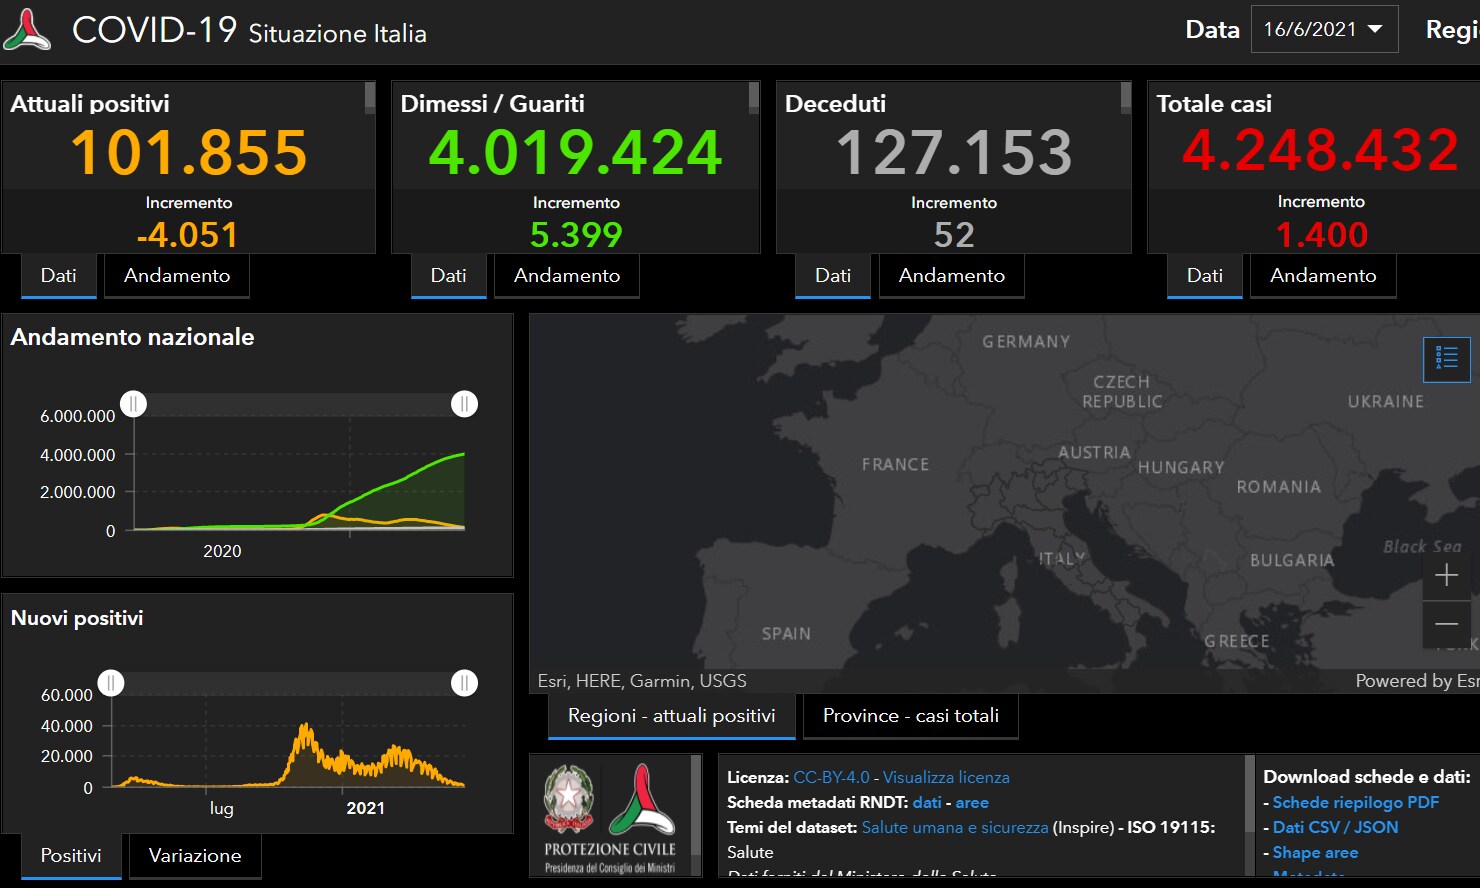Select the Variazione tab

pyautogui.click(x=195, y=856)
